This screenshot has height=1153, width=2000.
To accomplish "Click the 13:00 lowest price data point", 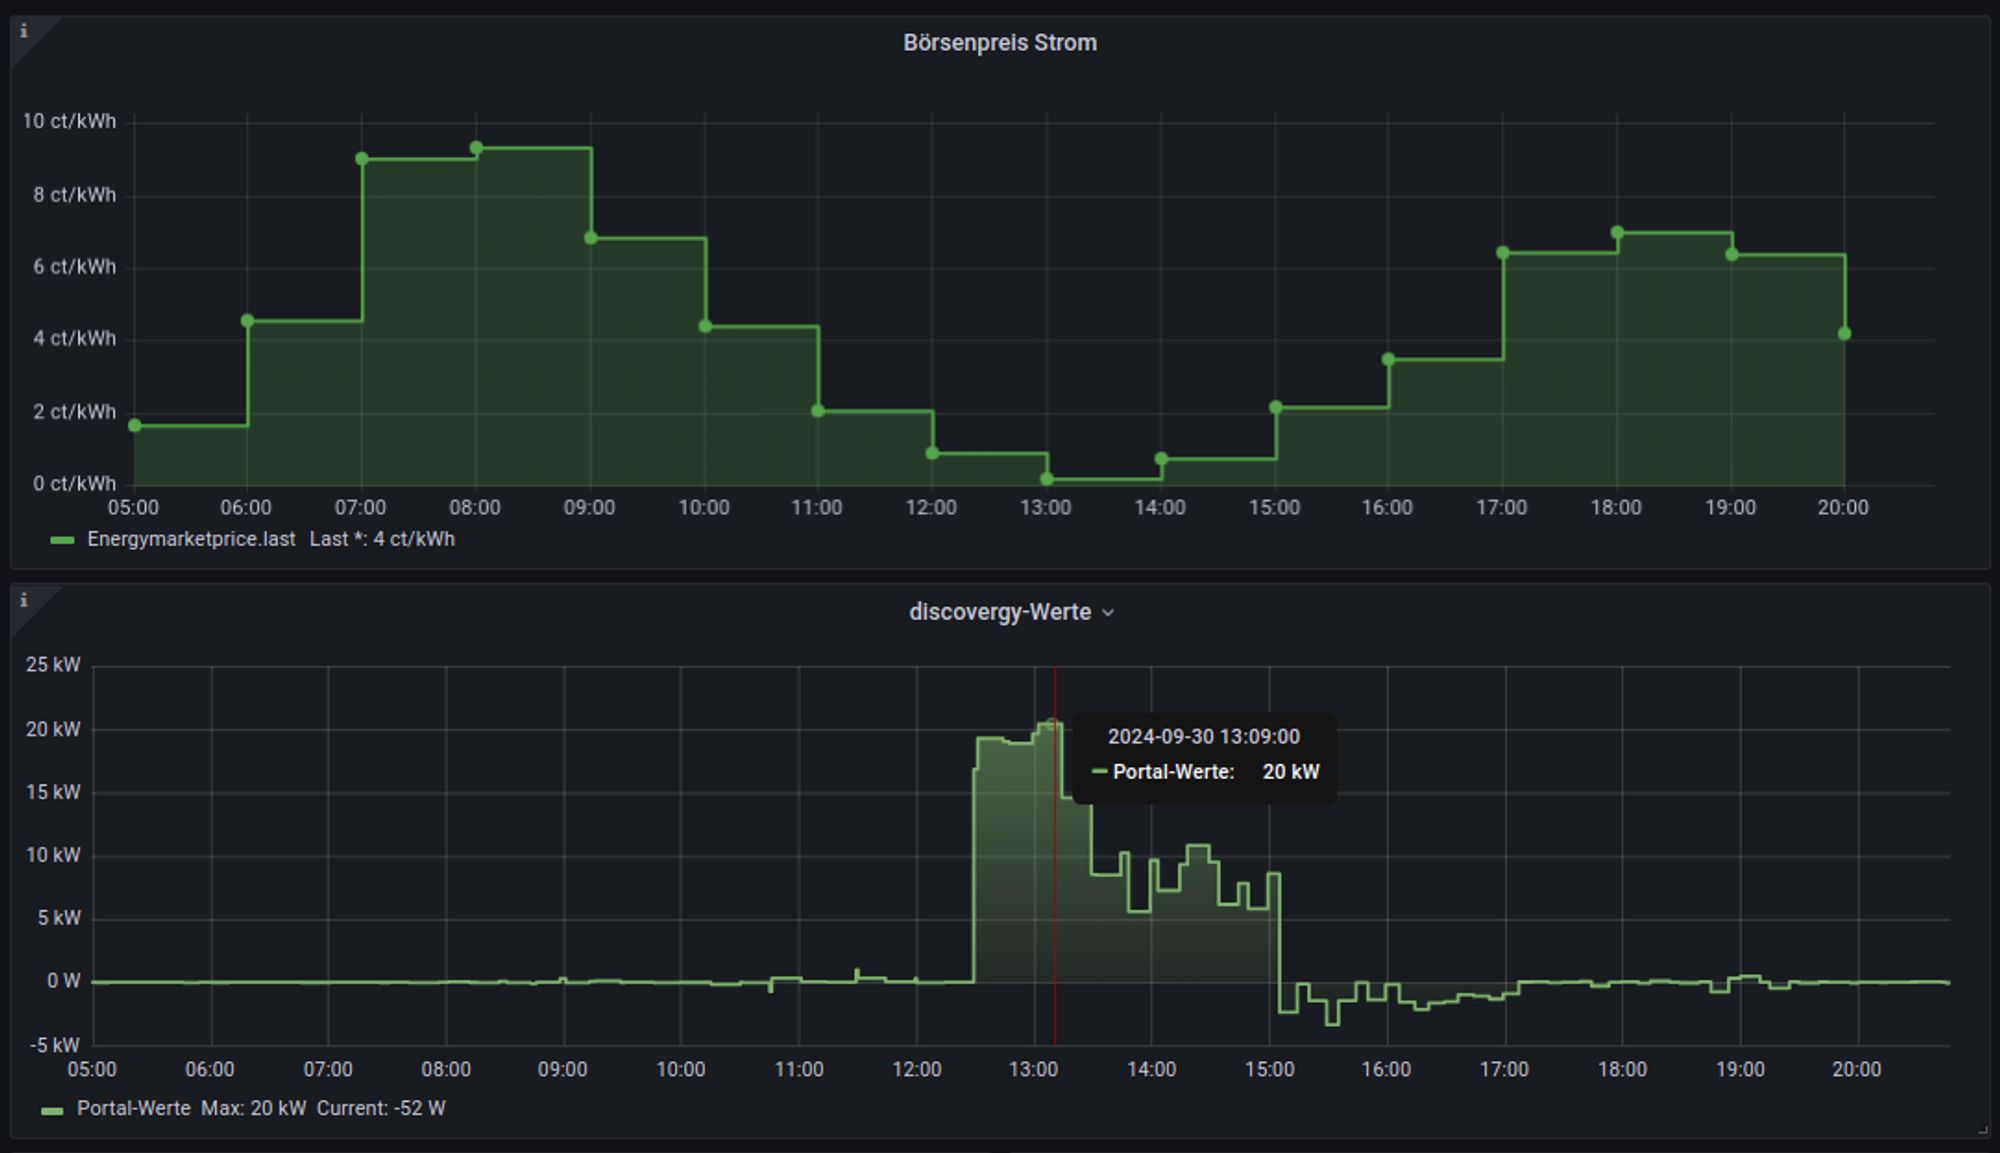I will 1047,479.
